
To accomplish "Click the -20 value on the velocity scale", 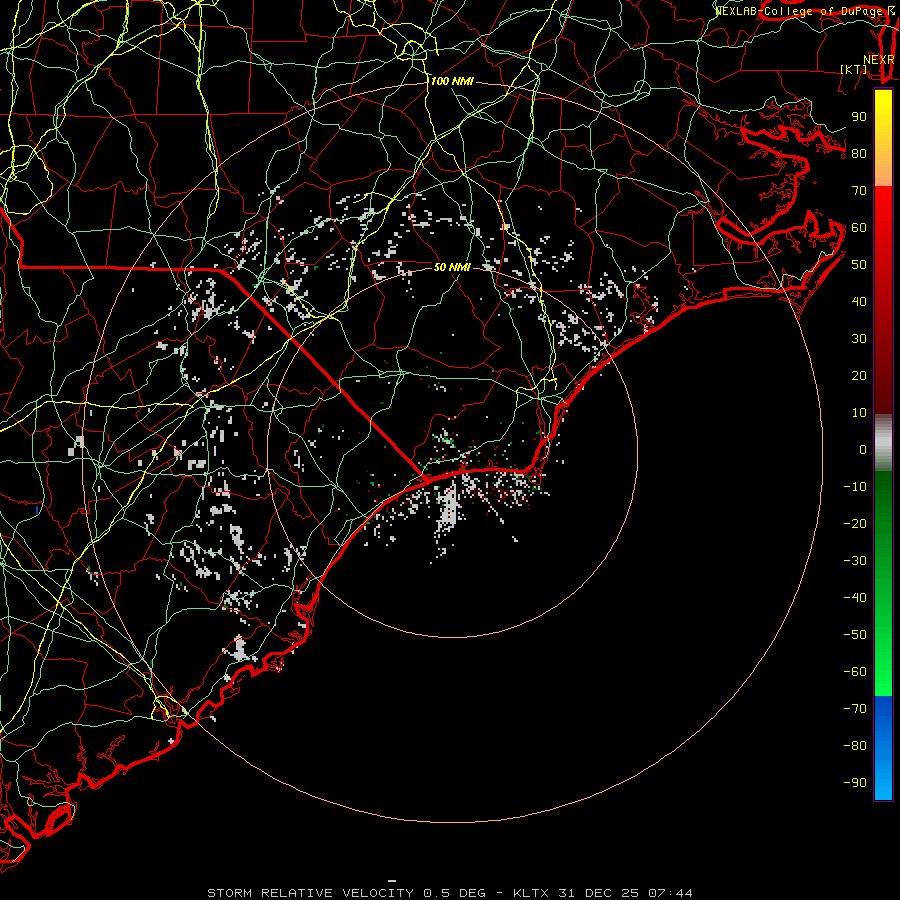I will (855, 524).
